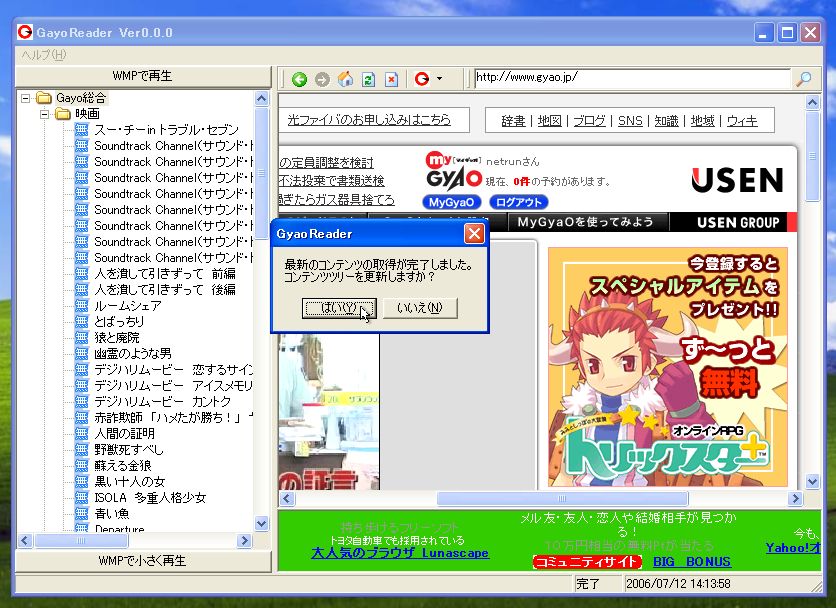Viewport: 836px width, 608px height.
Task: Click the red G Gyao toolbar icon
Action: [x=422, y=79]
